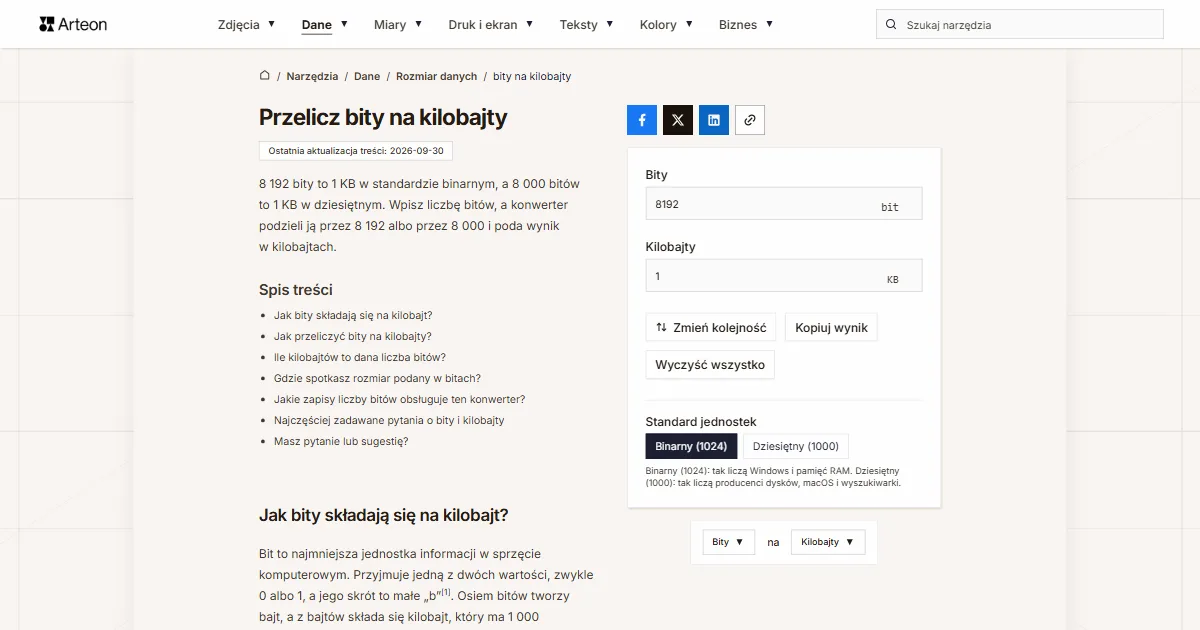This screenshot has height=630, width=1200.
Task: Open Druk i ekran menu item
Action: coord(483,24)
